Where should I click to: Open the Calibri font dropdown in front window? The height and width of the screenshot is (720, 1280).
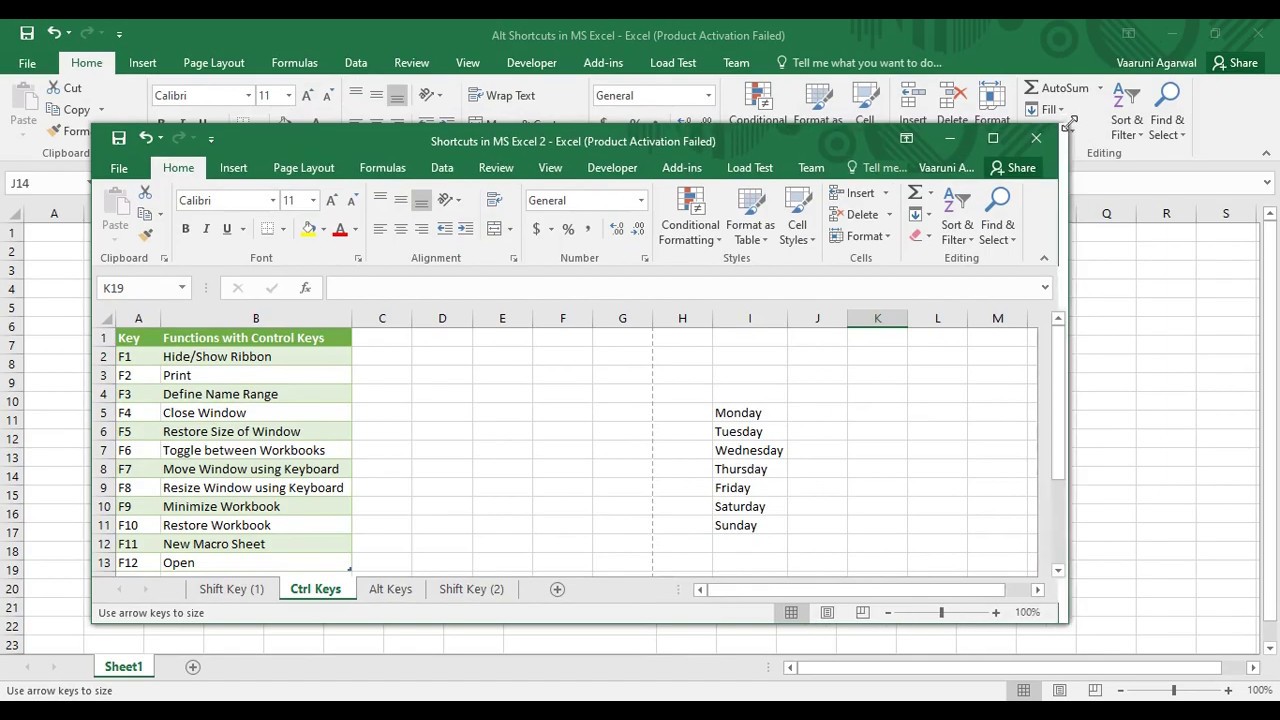click(x=273, y=200)
